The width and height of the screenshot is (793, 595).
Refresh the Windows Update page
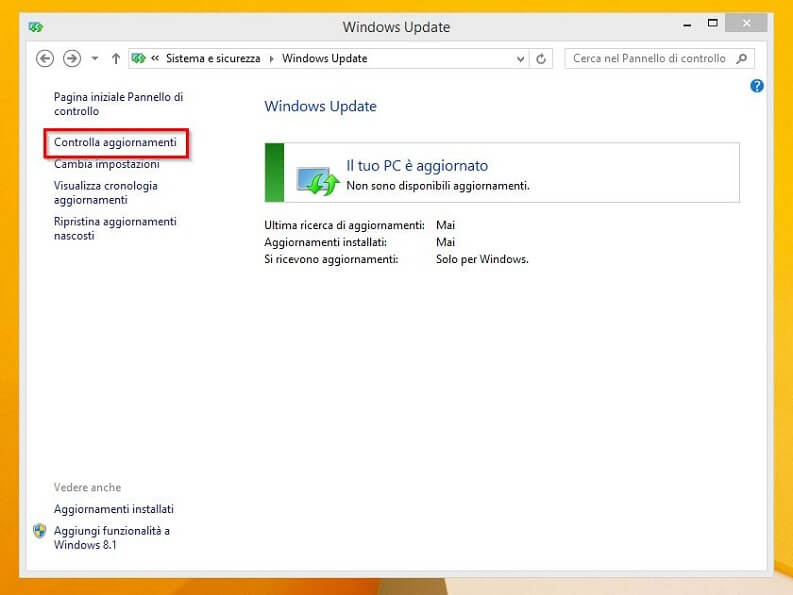point(541,59)
